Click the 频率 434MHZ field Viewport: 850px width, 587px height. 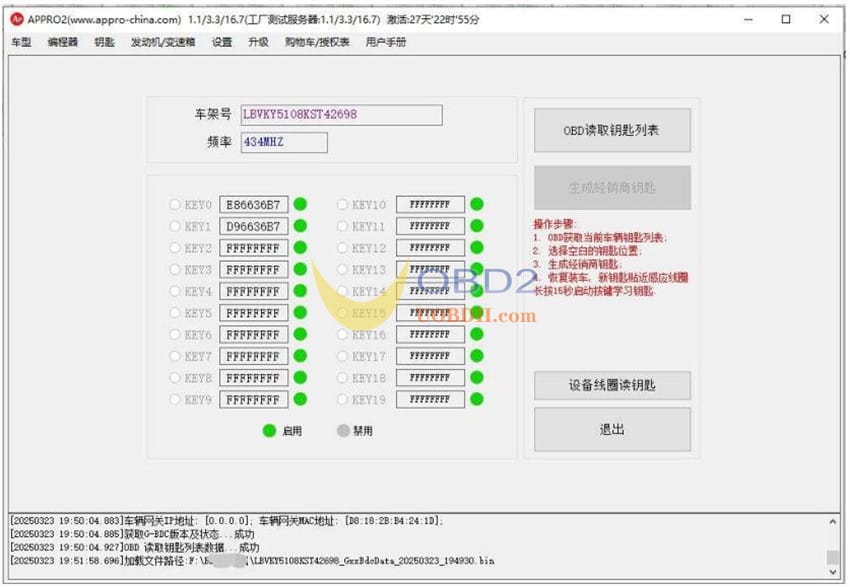pos(284,143)
